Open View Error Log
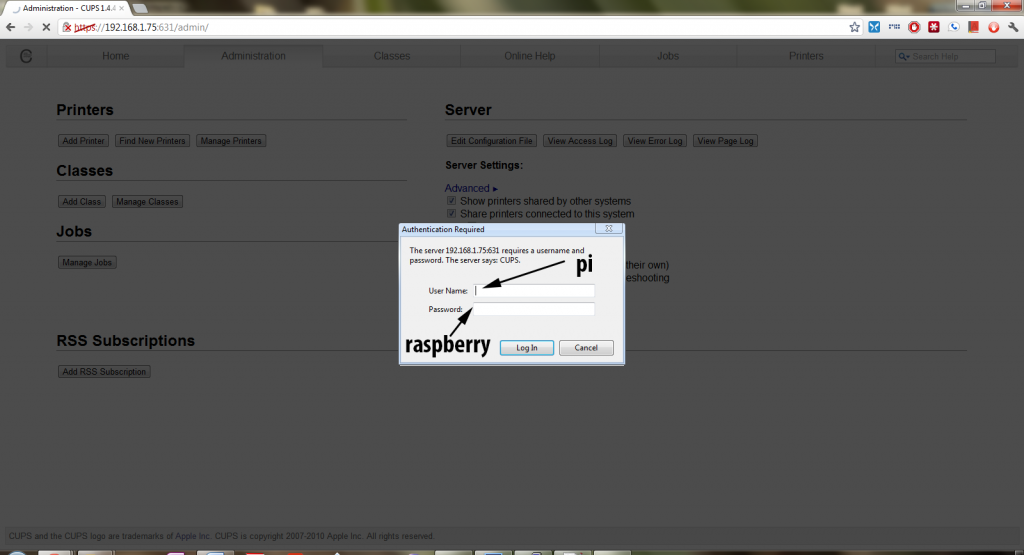 click(655, 141)
